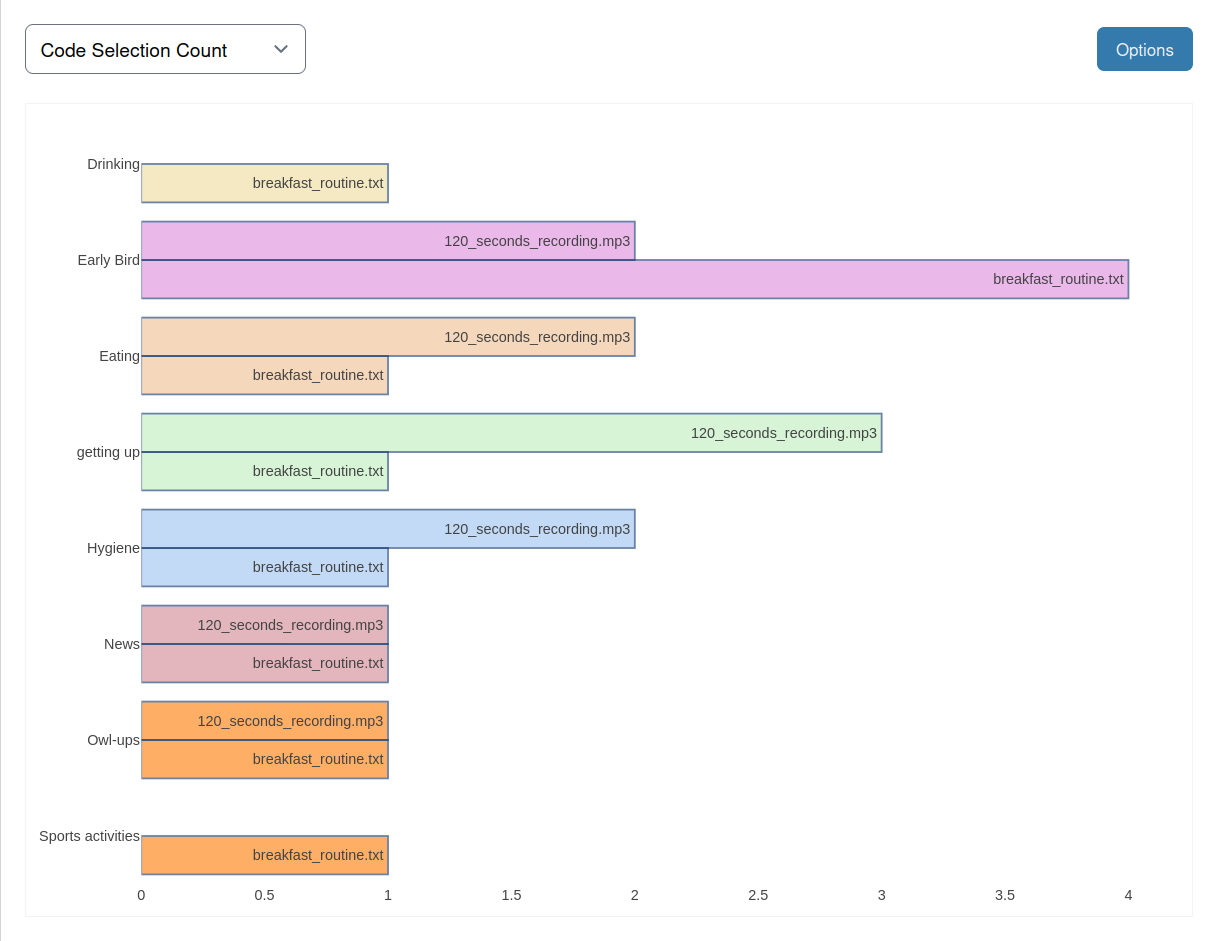The height and width of the screenshot is (941, 1217).
Task: Click Owl-ups breakfast_routine.txt bar
Action: pos(264,760)
